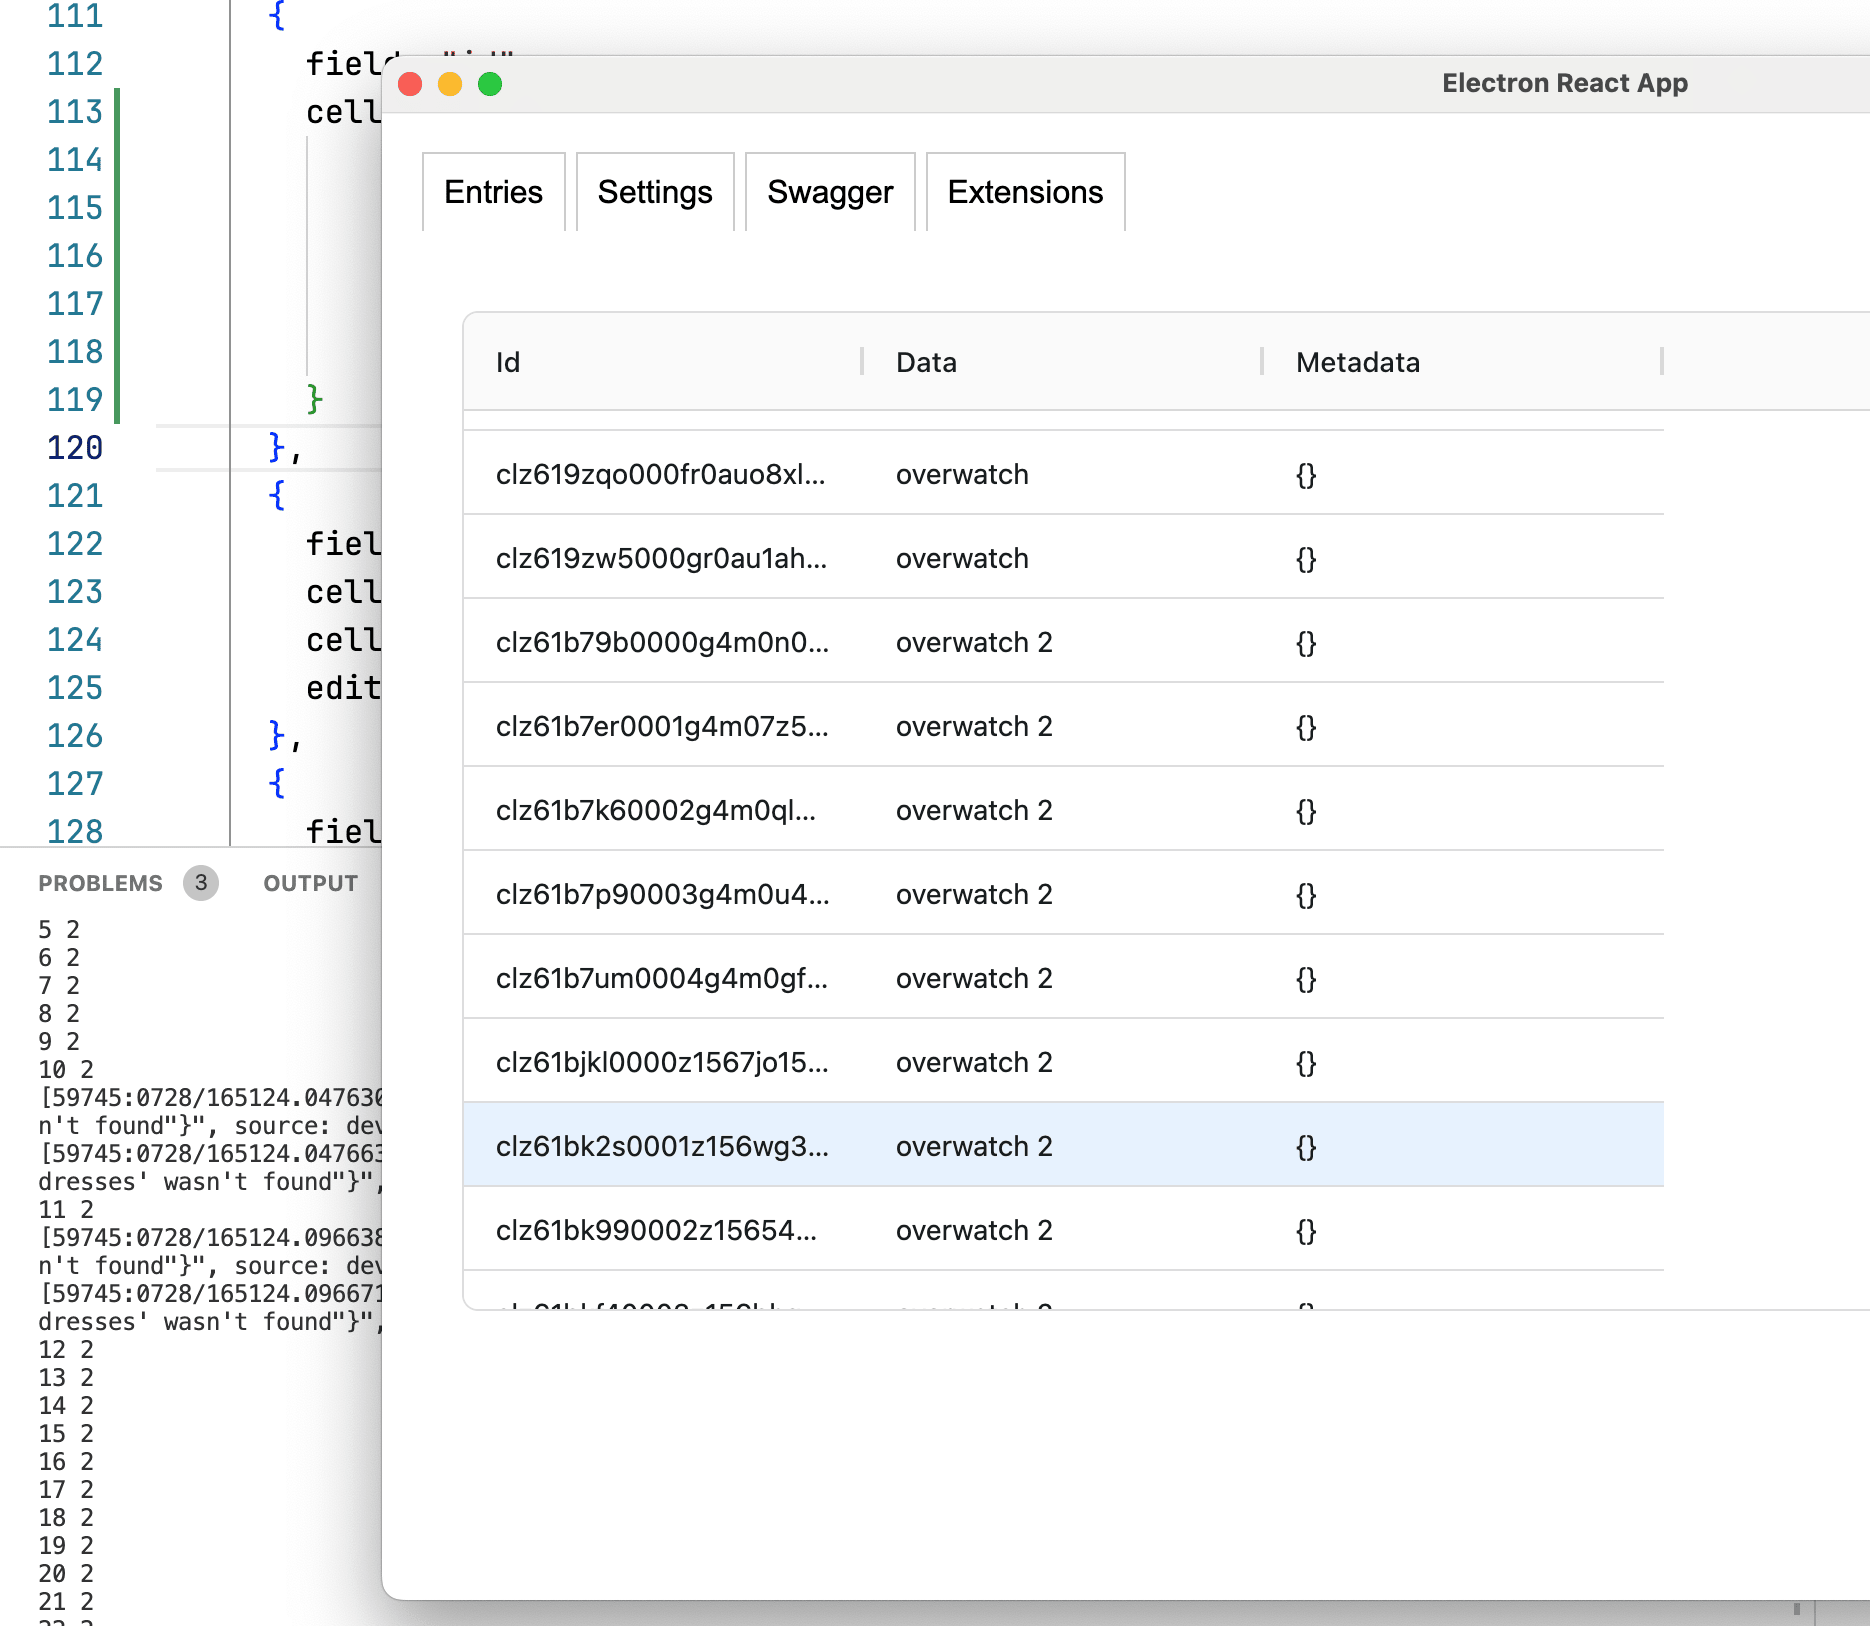
Task: Open the PROBLEMS panel tab
Action: coord(100,883)
